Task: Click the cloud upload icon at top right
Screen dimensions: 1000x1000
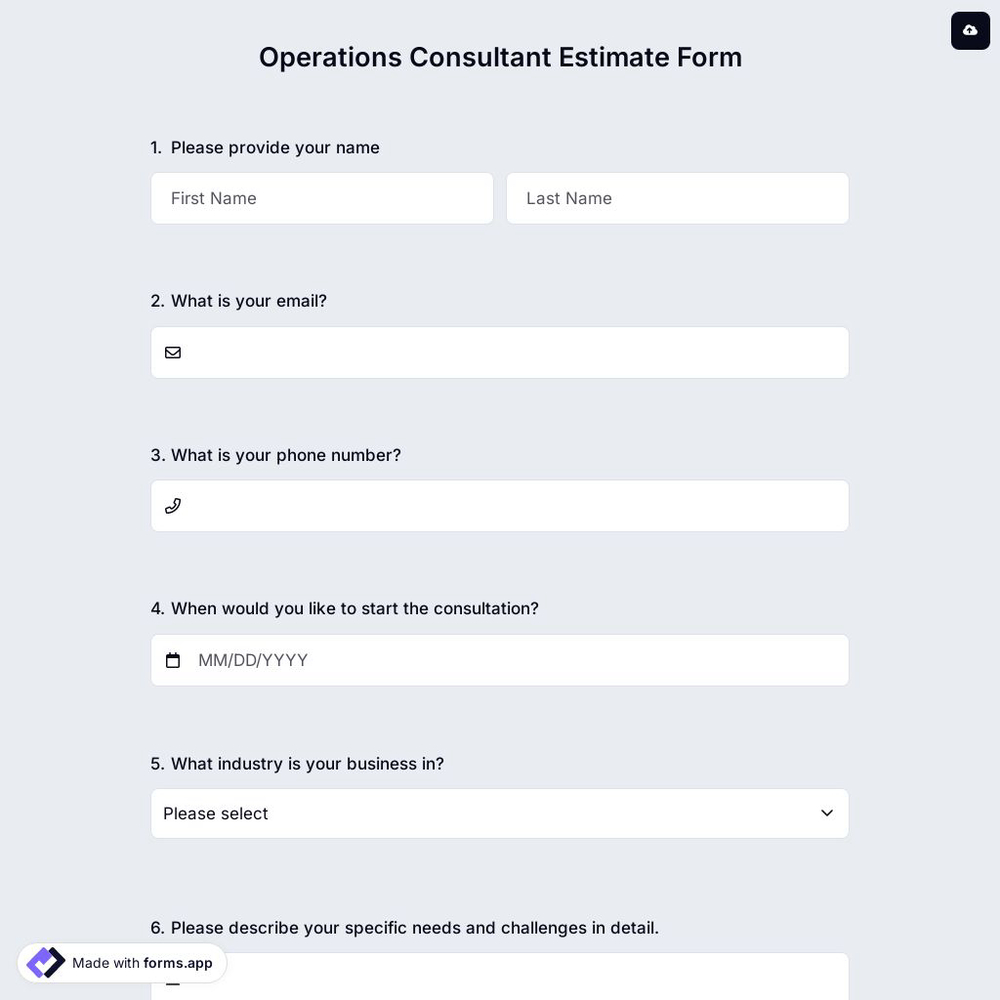Action: coord(970,30)
